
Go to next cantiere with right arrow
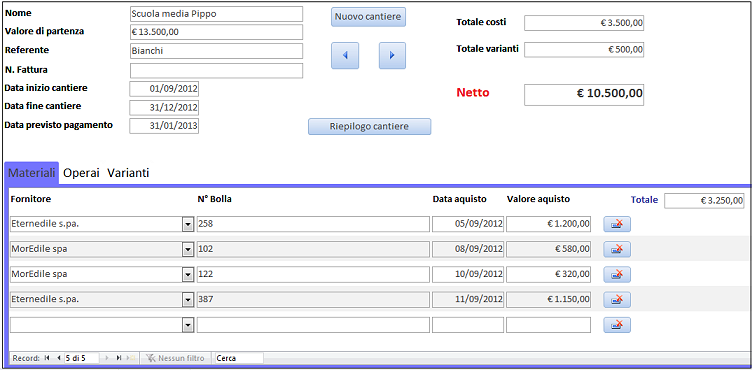(x=392, y=55)
